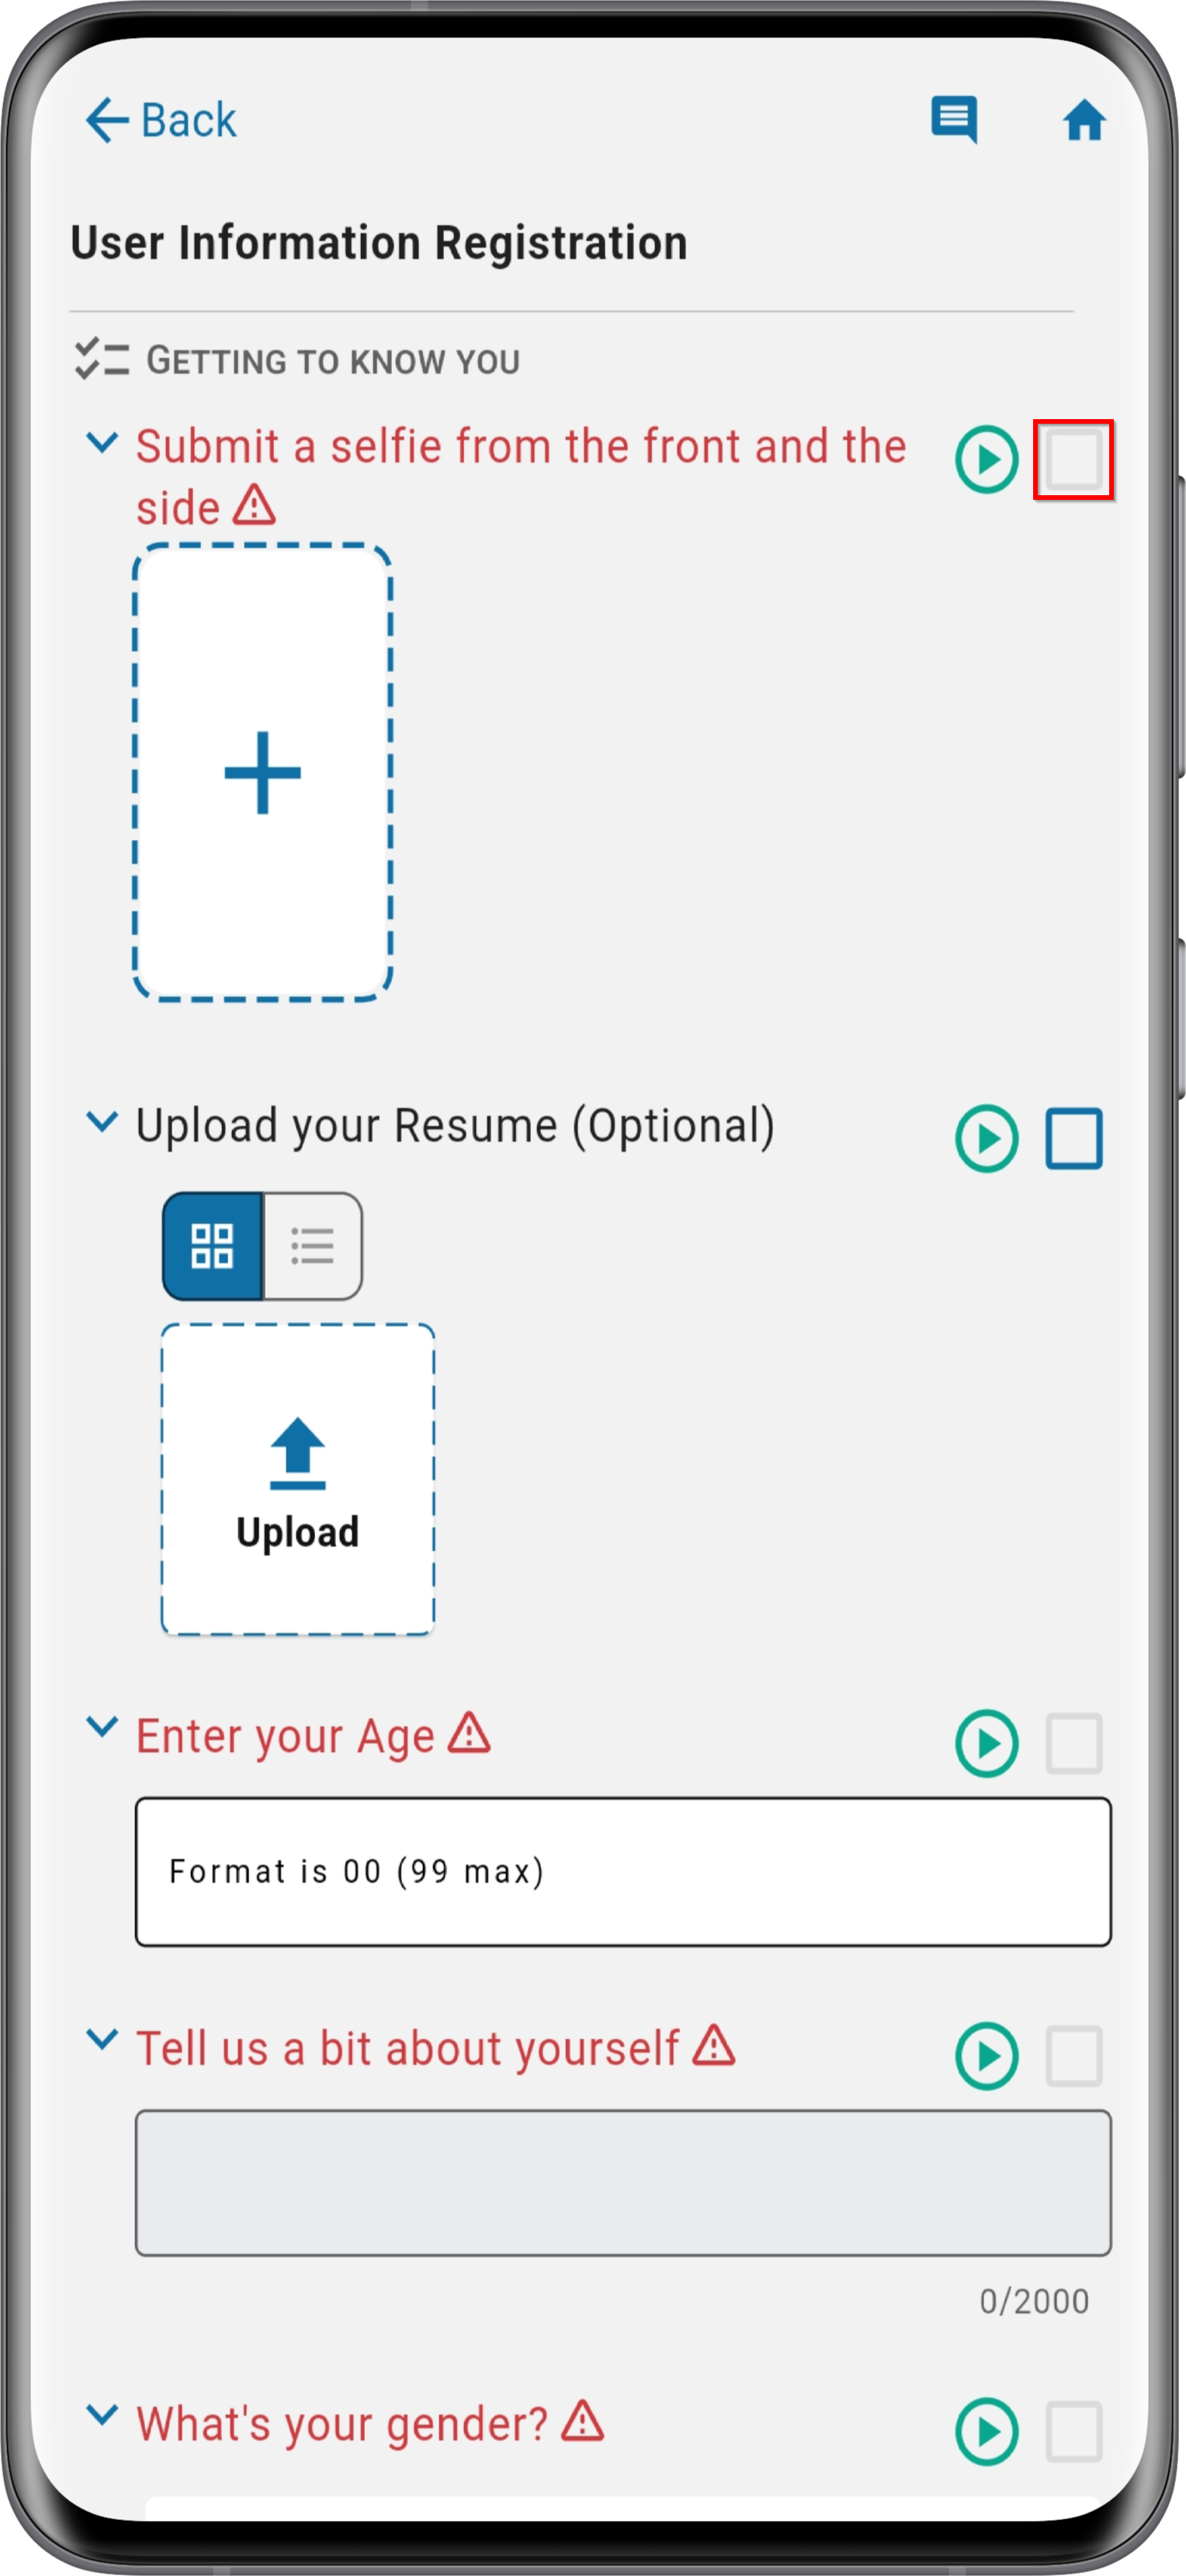Check the box for the selfie question
The image size is (1186, 2576).
[1074, 460]
